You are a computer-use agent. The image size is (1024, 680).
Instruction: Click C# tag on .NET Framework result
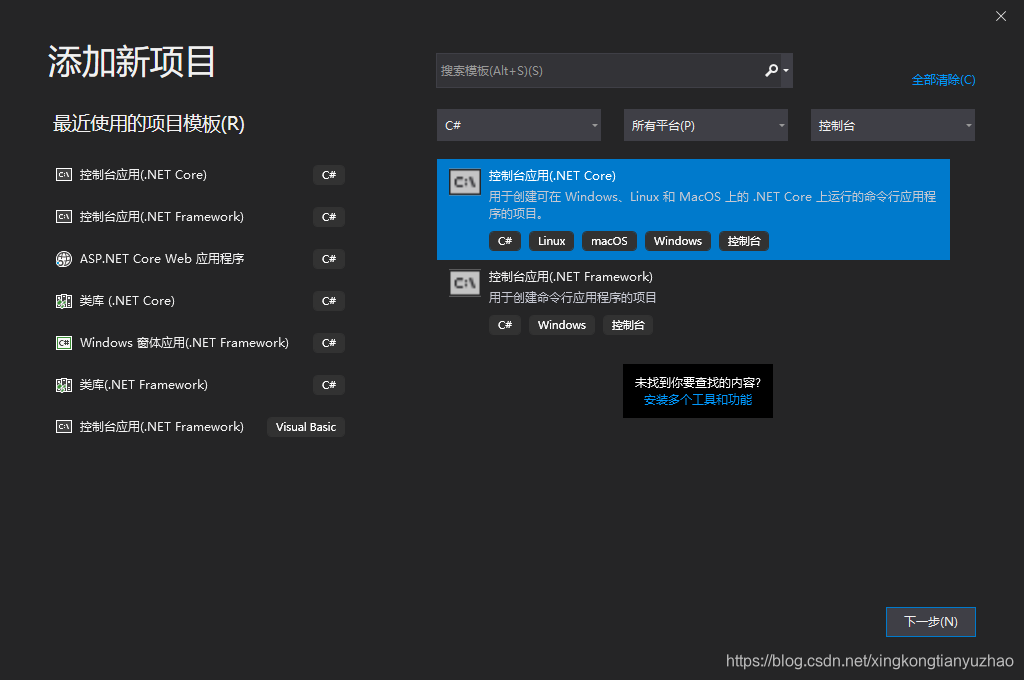[505, 325]
